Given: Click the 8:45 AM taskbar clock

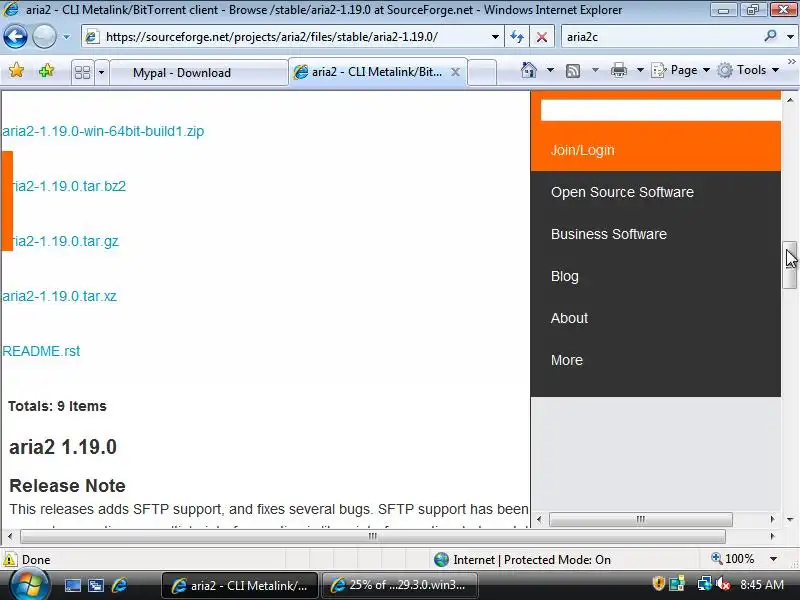Looking at the screenshot, I should pyautogui.click(x=762, y=584).
